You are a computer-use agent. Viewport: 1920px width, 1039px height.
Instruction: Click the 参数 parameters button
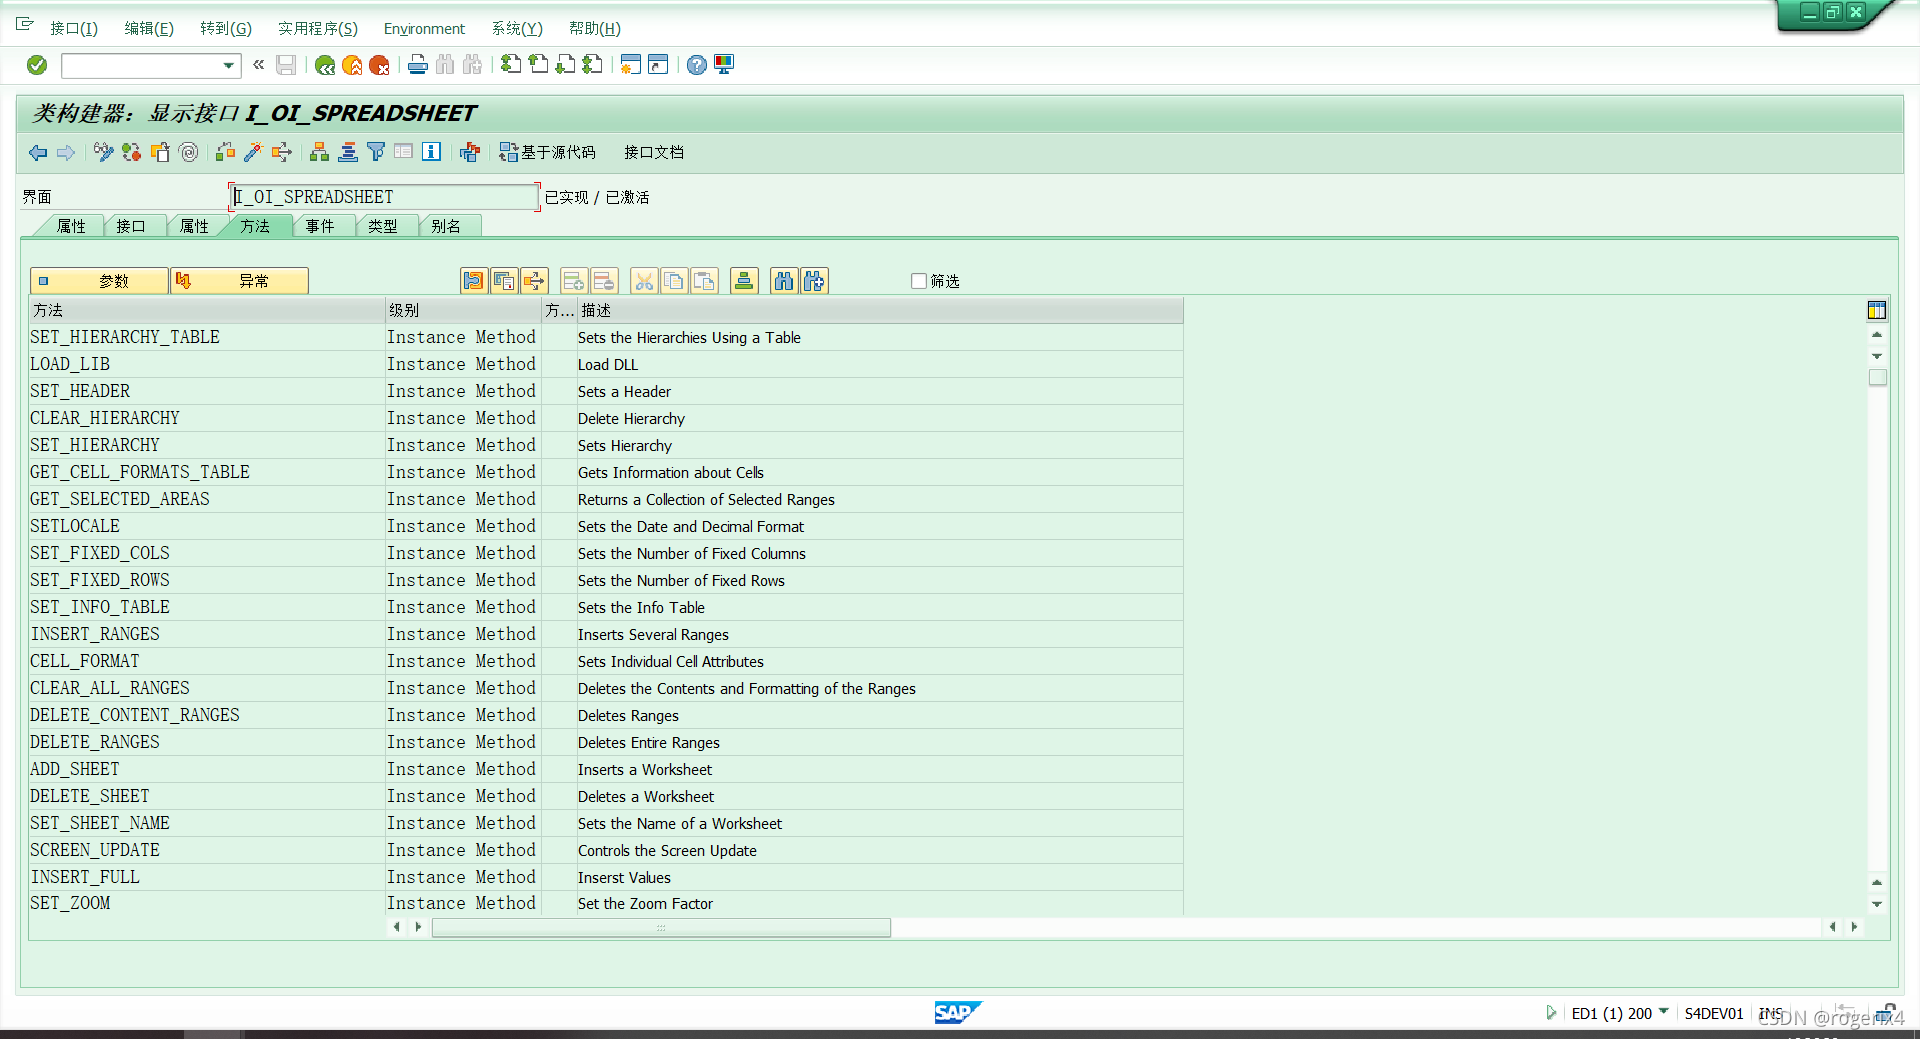point(99,281)
